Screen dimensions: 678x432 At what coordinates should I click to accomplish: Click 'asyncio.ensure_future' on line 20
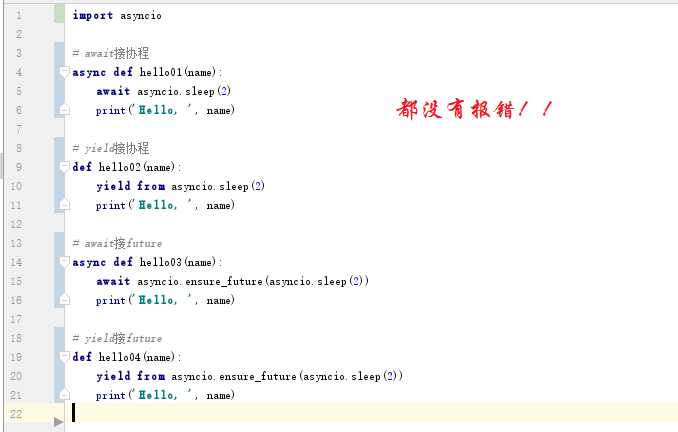233,377
